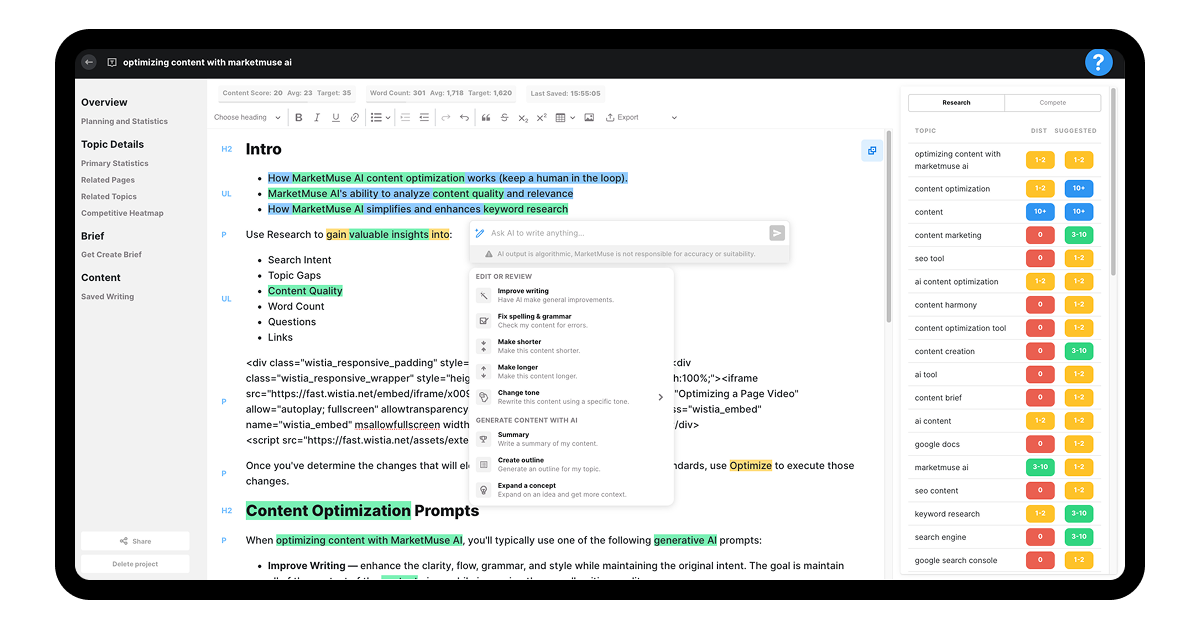Insert a hyperlink using the link icon

pyautogui.click(x=354, y=117)
